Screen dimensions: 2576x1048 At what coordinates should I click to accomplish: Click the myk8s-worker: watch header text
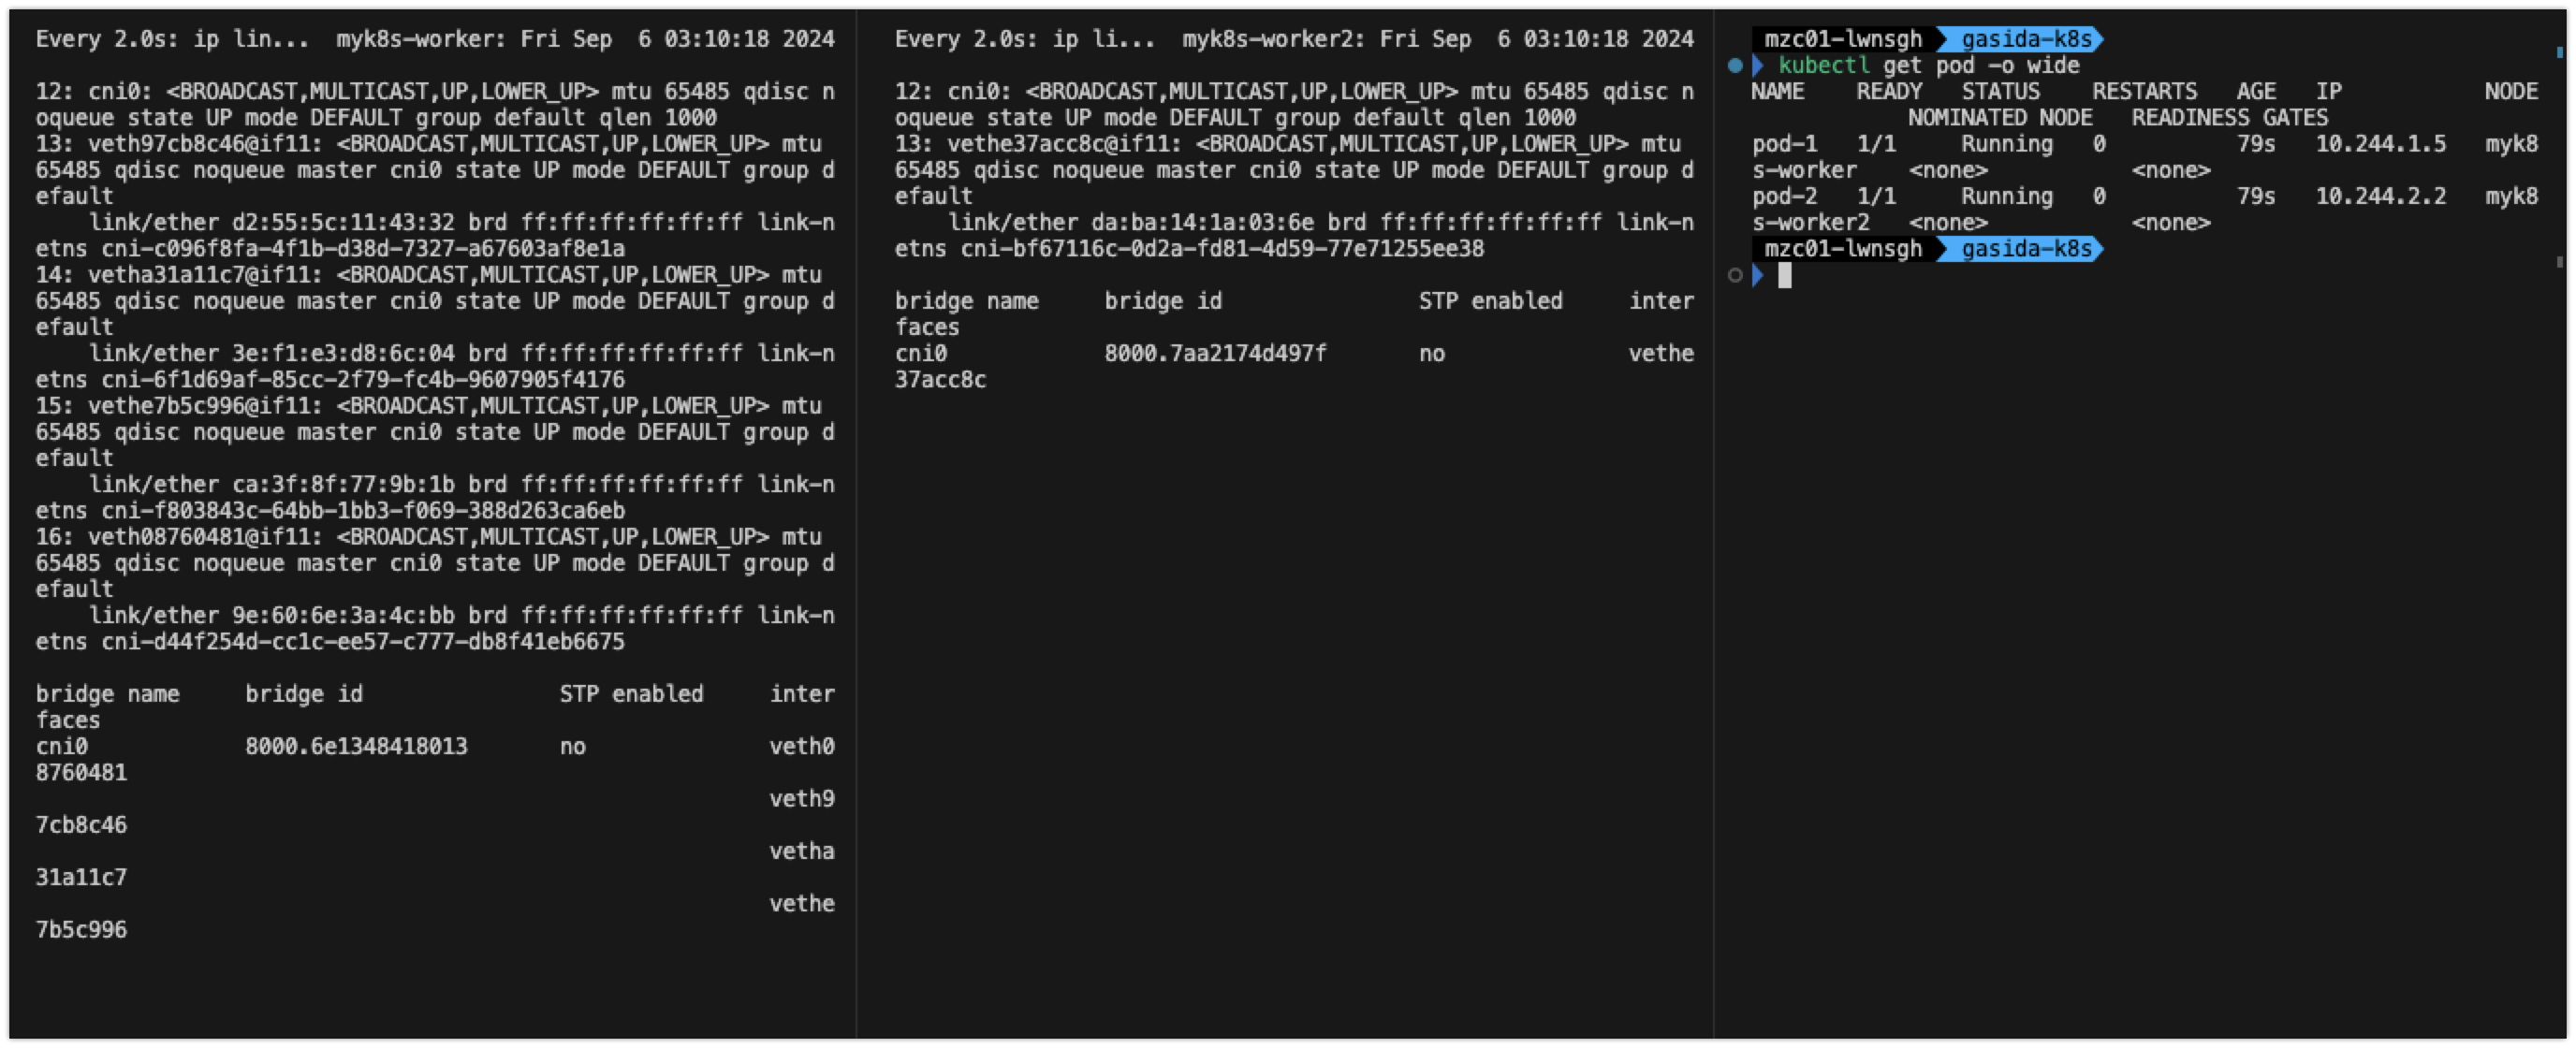coord(420,39)
